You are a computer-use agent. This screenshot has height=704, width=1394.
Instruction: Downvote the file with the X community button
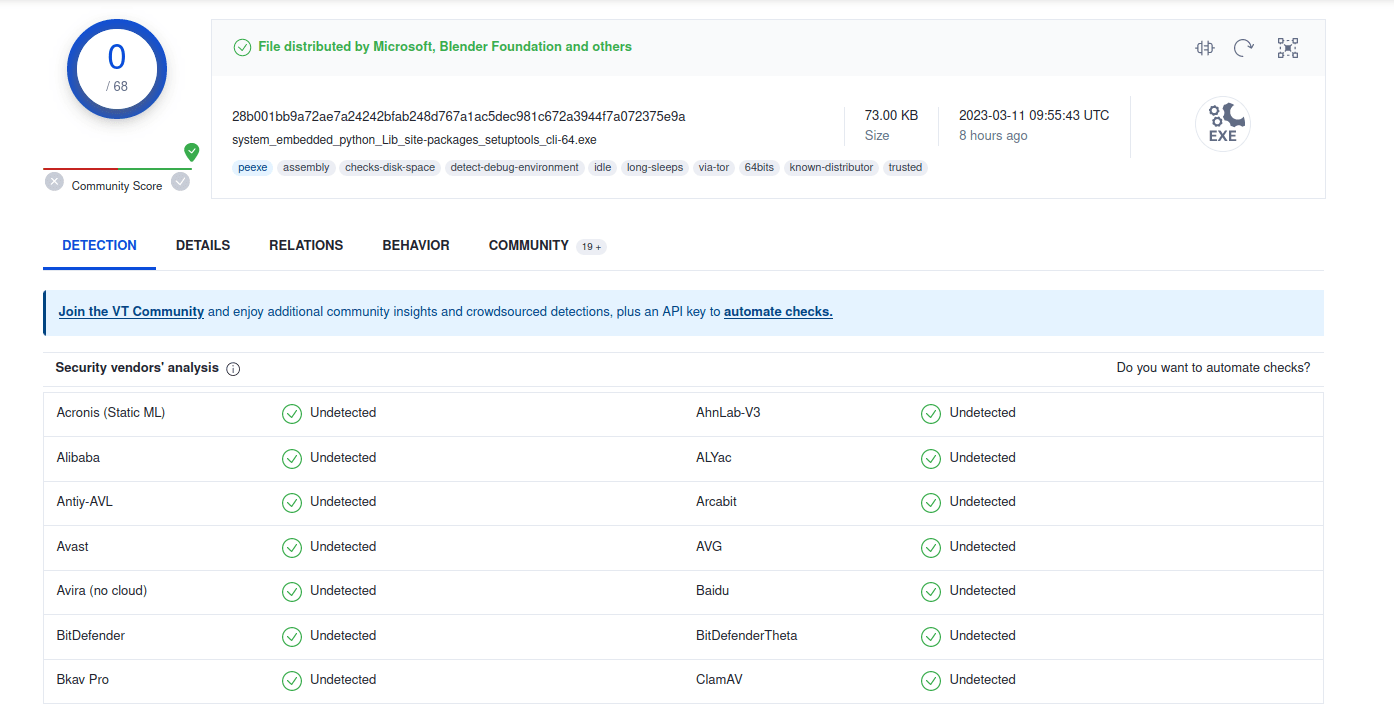click(53, 181)
